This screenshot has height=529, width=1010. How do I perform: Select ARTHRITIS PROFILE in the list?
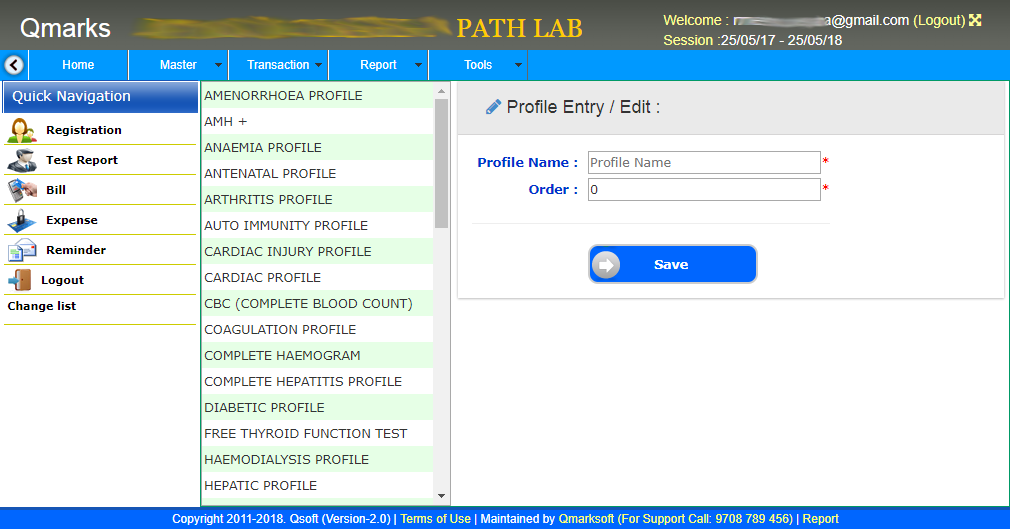coord(318,199)
